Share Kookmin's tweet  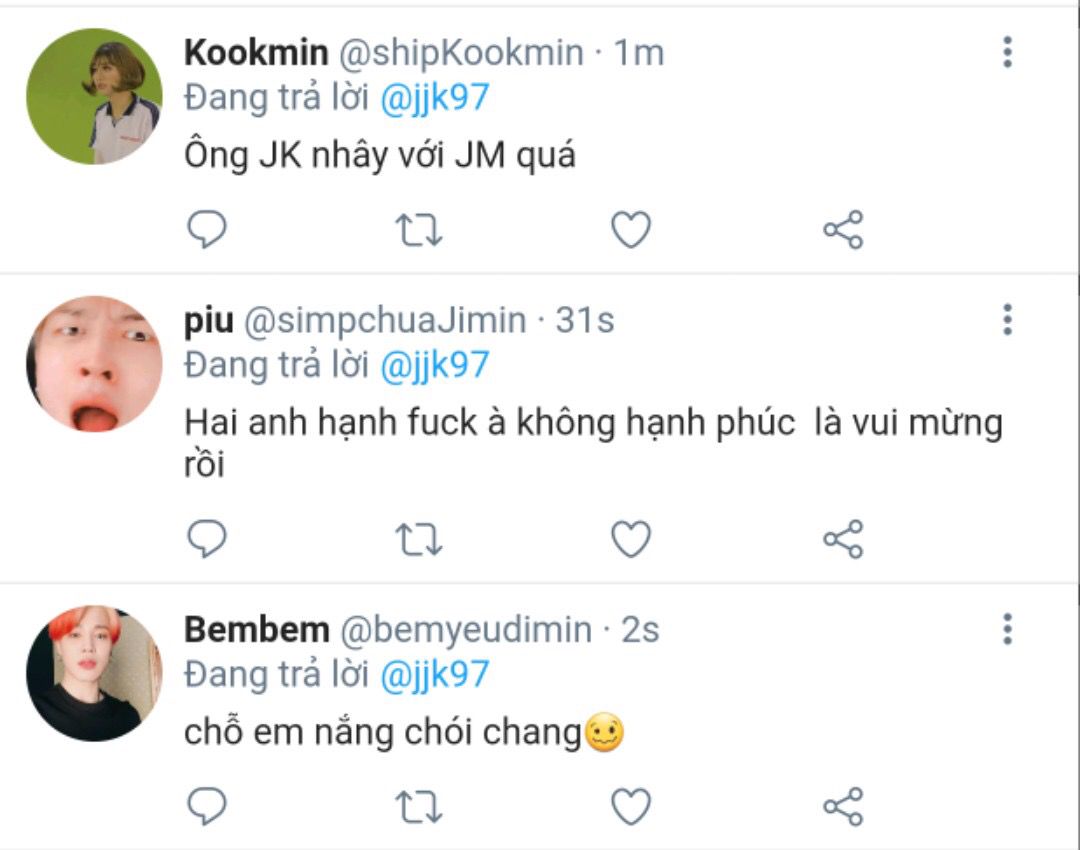coord(843,230)
